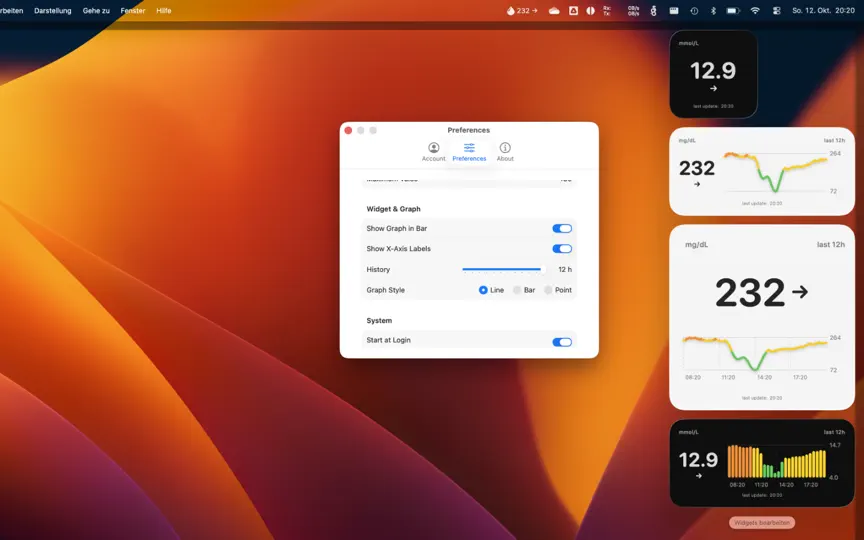Open the About tab
This screenshot has width=864, height=540.
505,152
